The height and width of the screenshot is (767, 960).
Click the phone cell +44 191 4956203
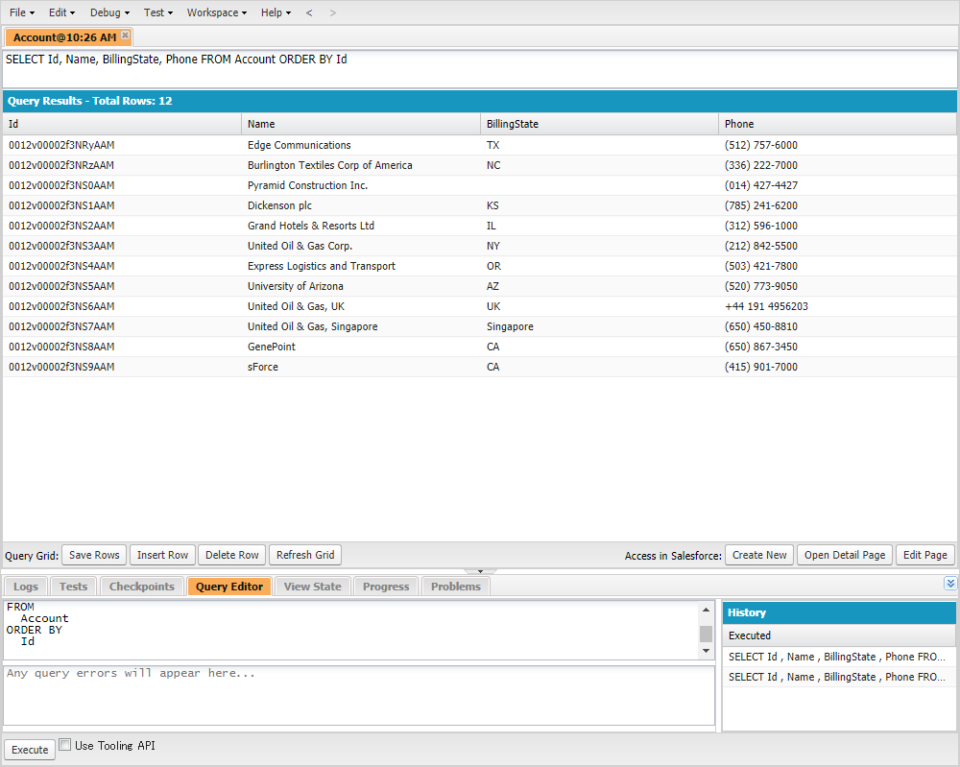(x=837, y=307)
